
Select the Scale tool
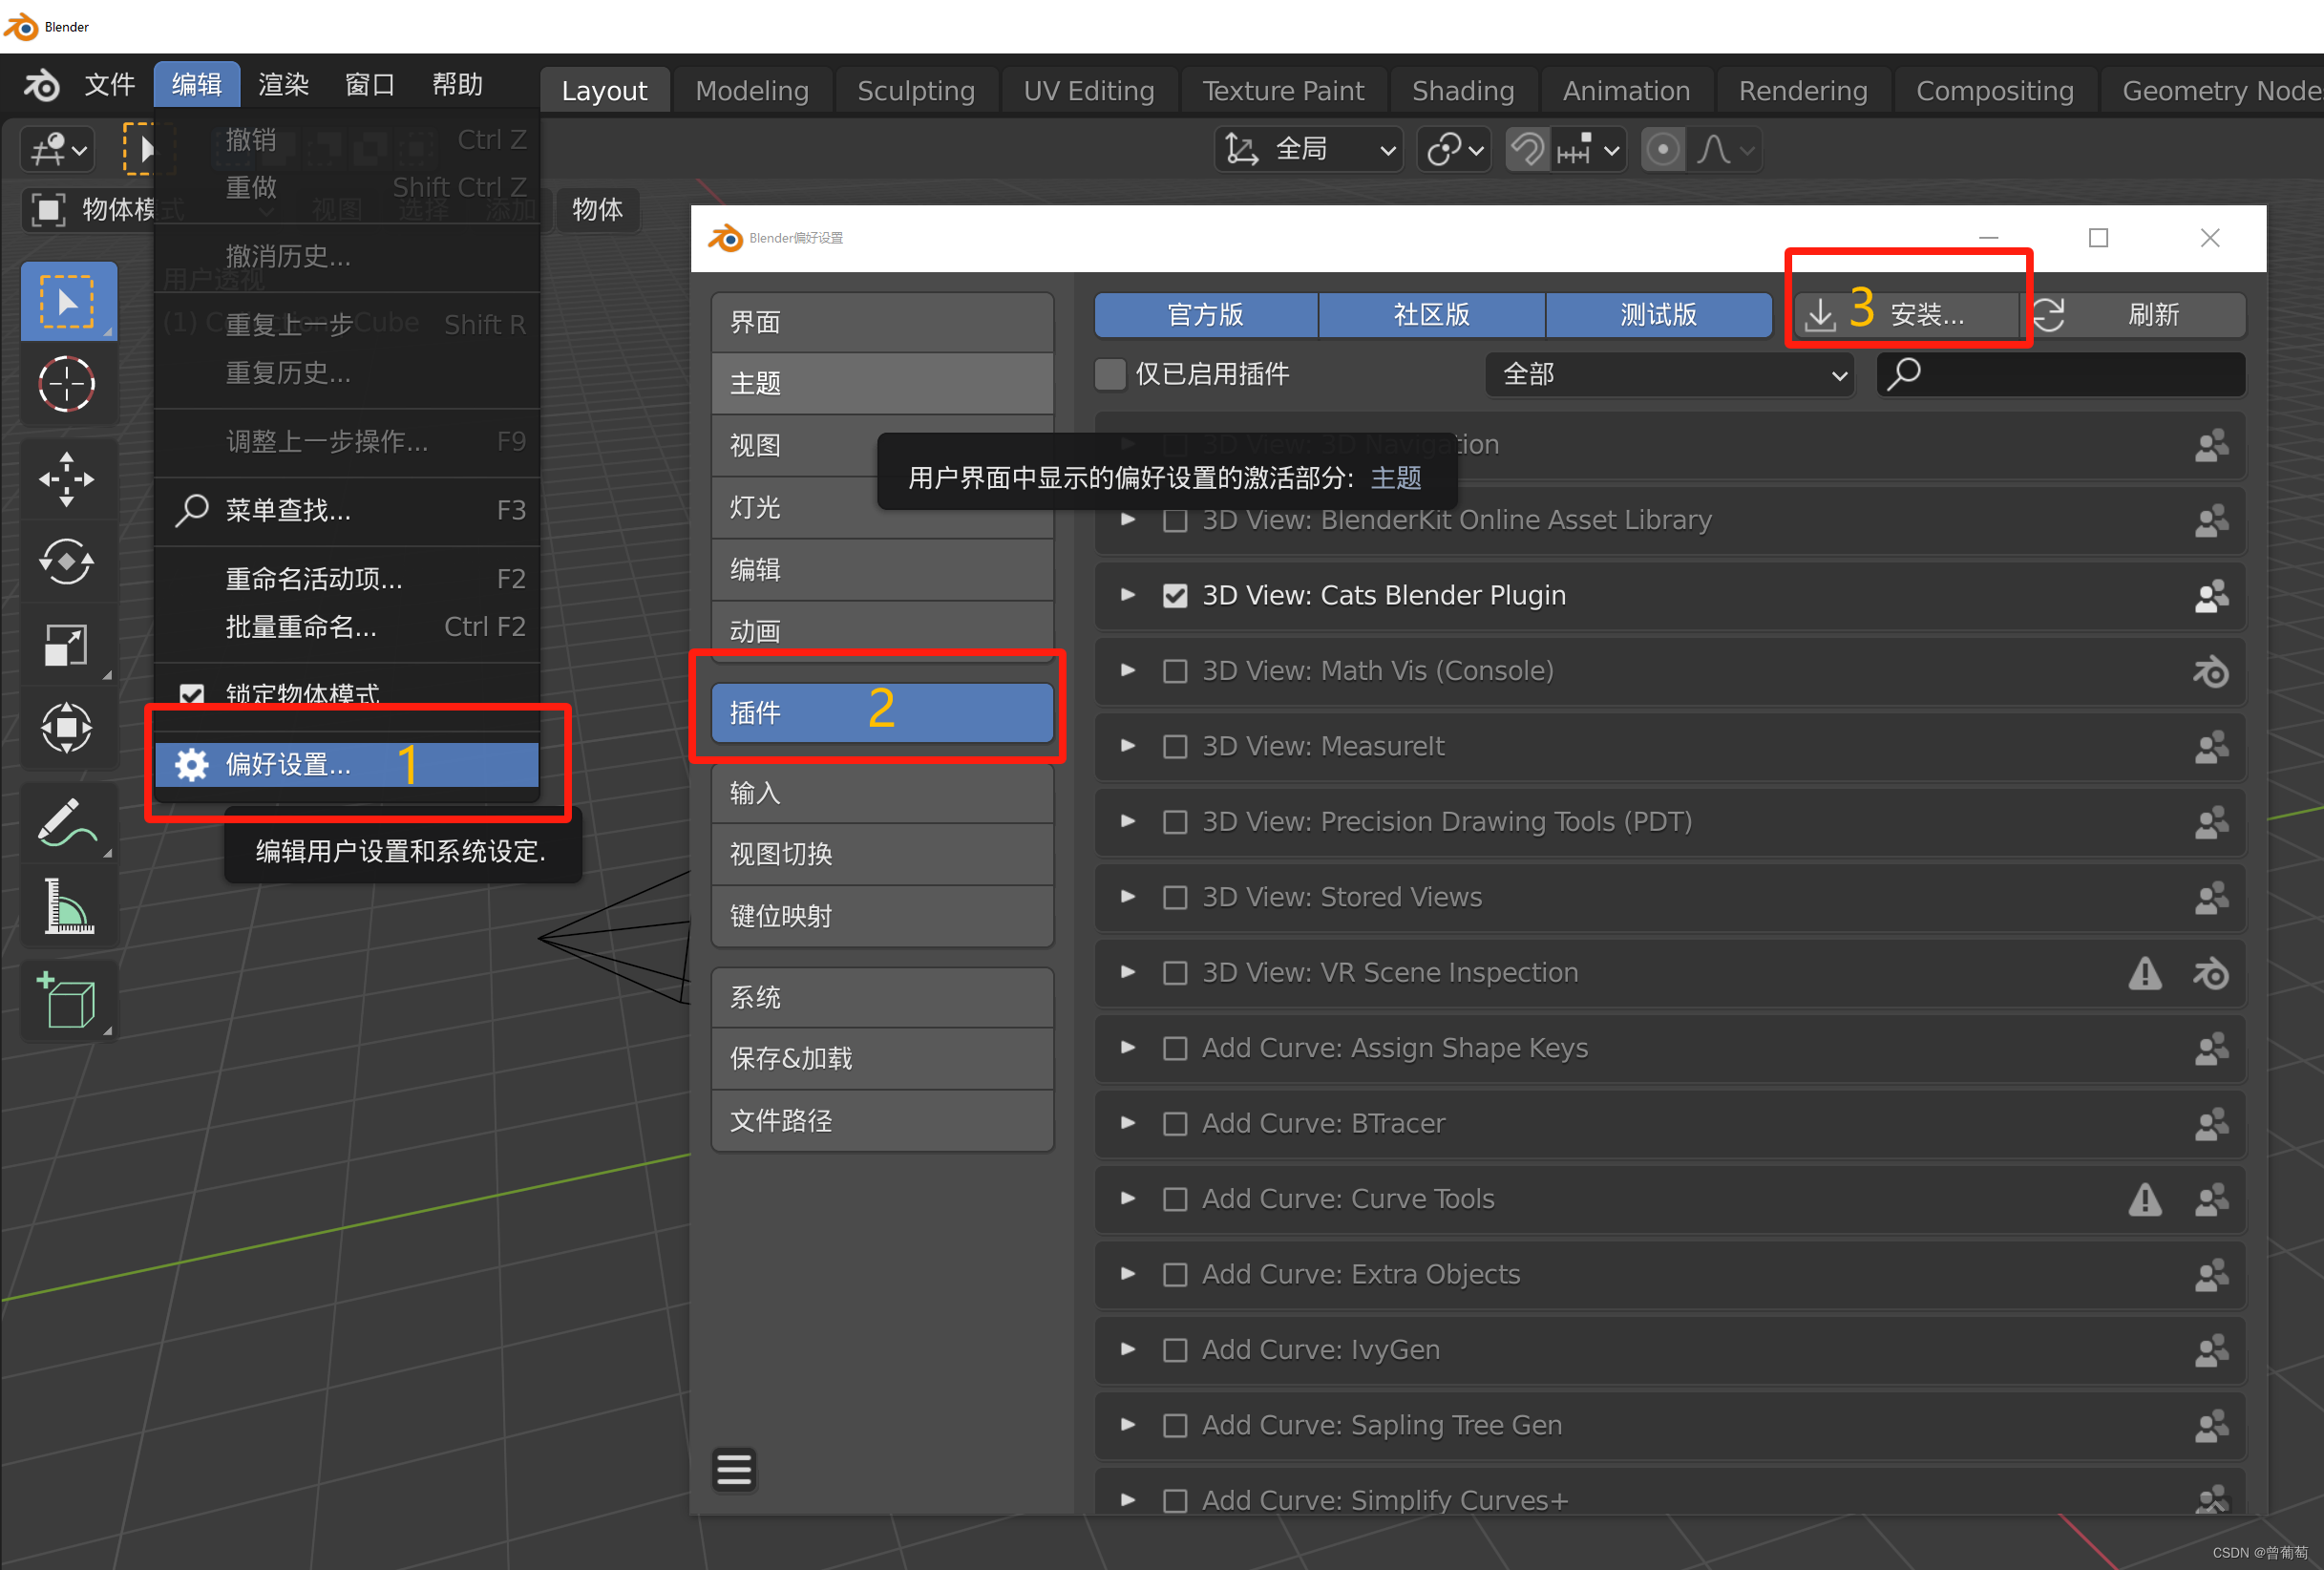[66, 645]
